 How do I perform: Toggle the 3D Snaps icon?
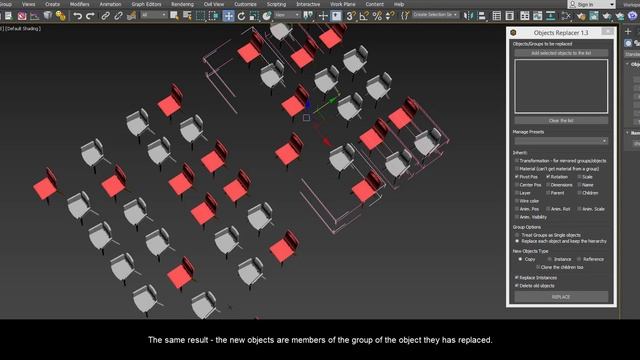pyautogui.click(x=350, y=16)
